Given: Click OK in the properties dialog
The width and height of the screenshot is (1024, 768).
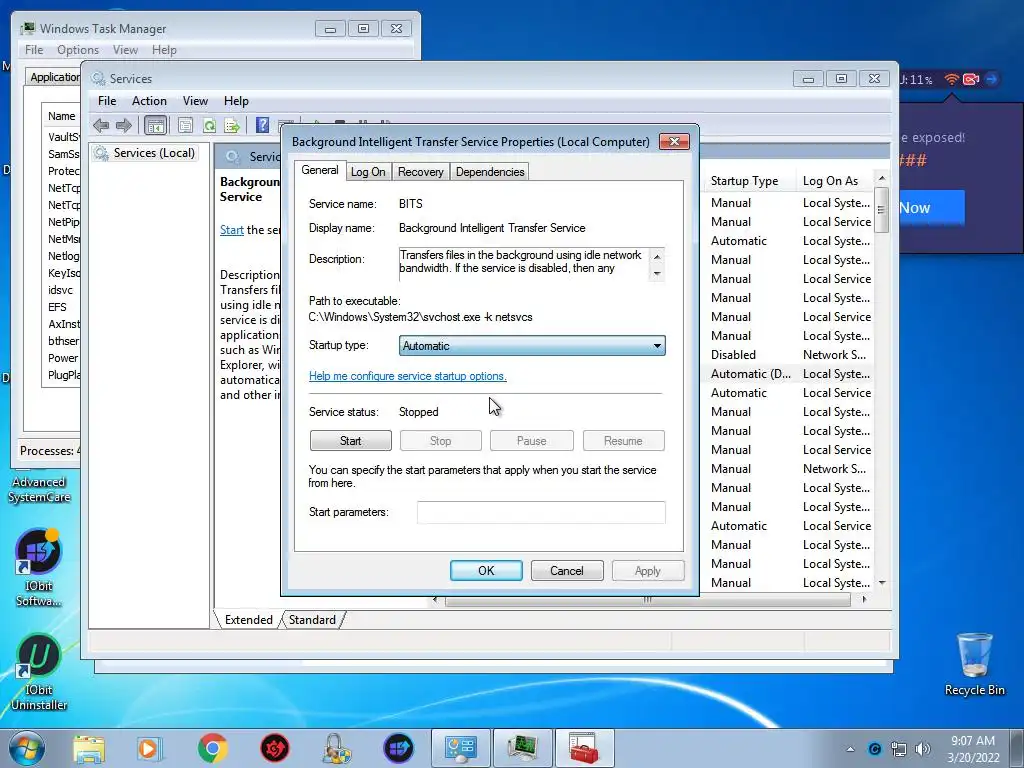Looking at the screenshot, I should click(486, 571).
